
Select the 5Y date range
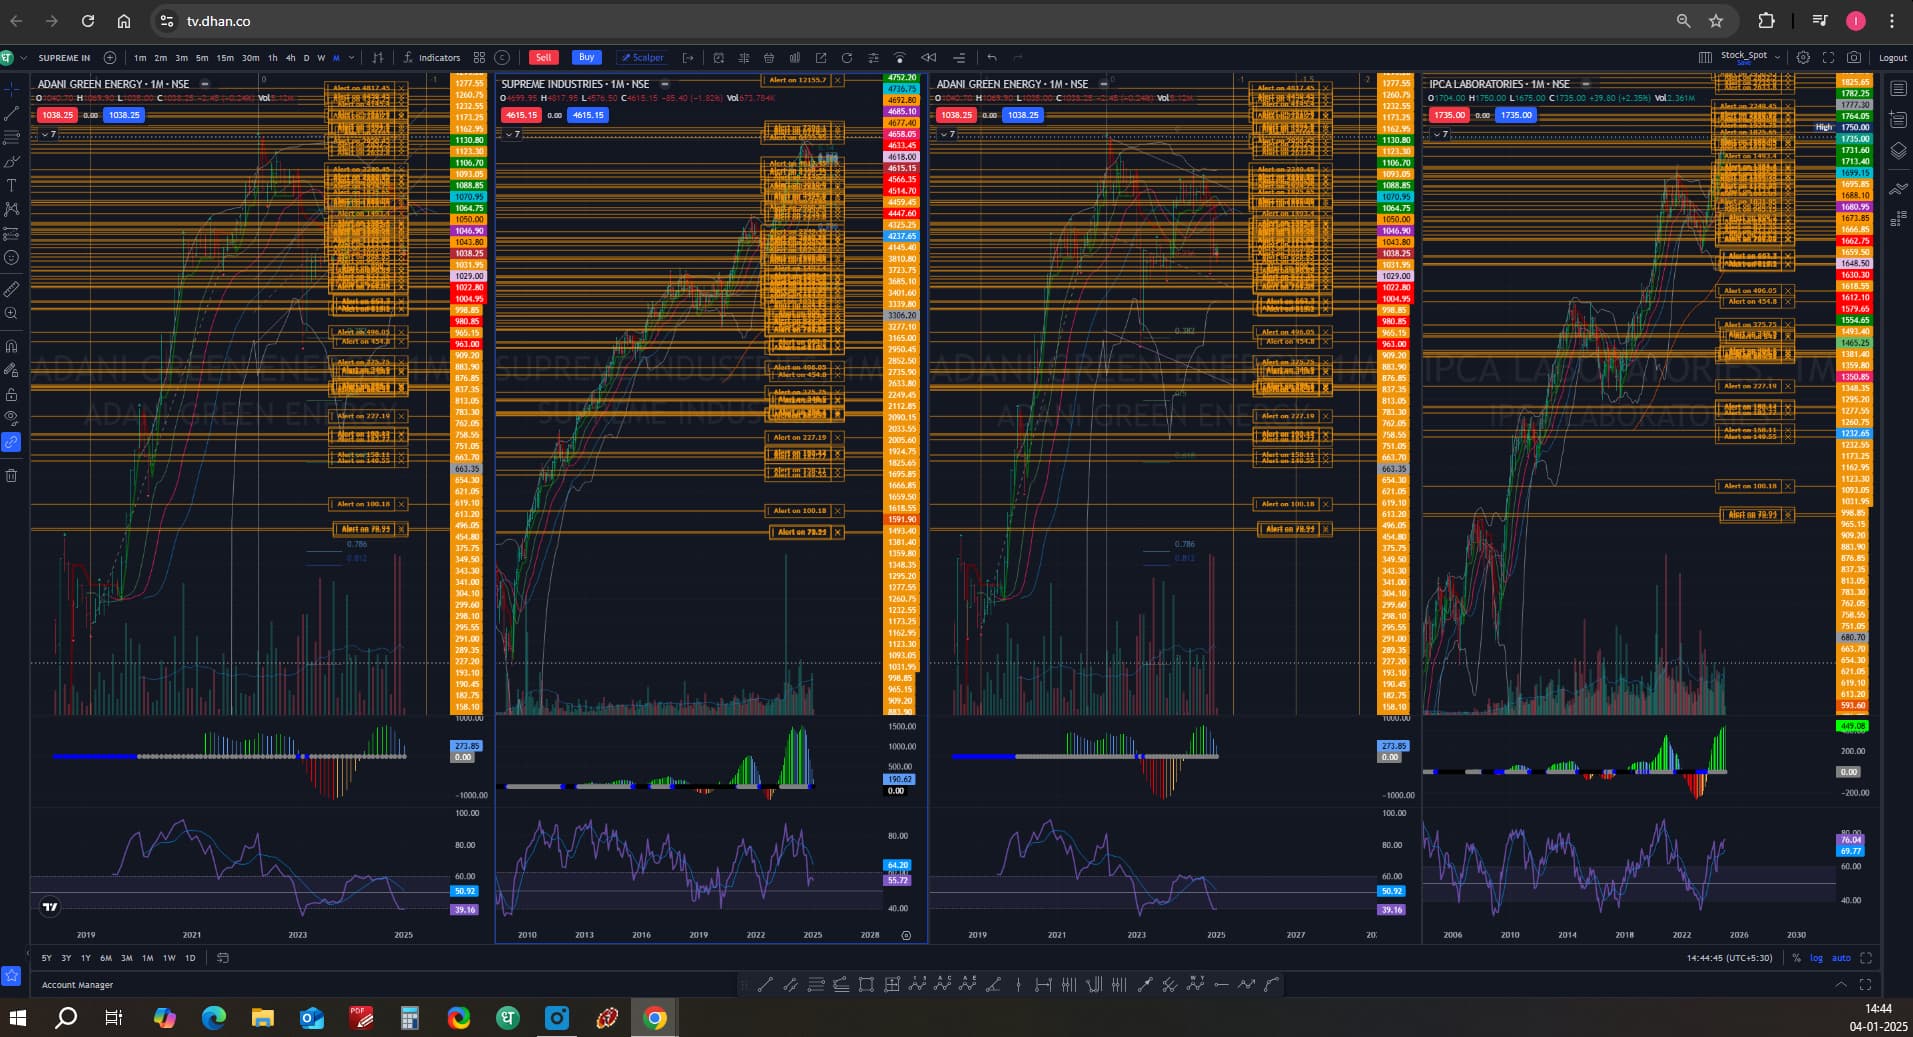tap(46, 958)
